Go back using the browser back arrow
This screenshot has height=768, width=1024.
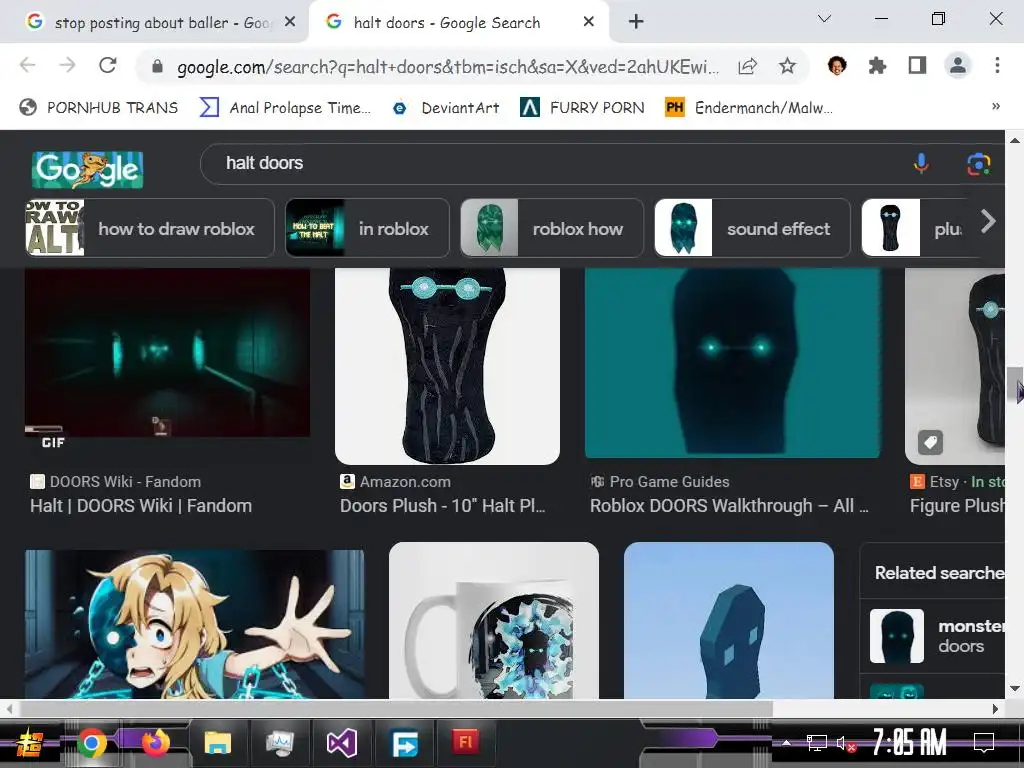tap(27, 65)
